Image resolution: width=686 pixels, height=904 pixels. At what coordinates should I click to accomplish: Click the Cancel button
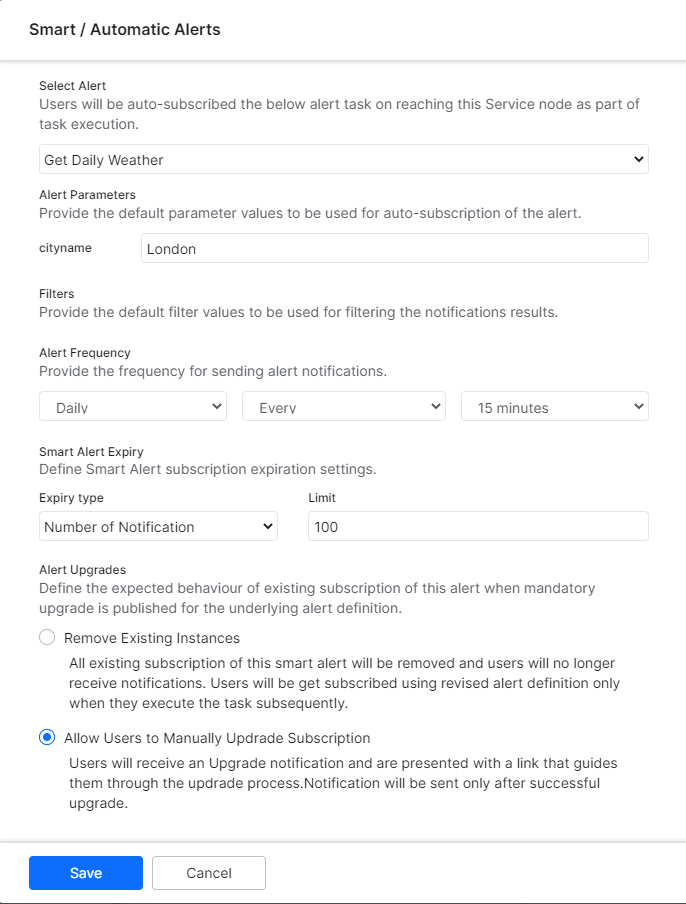click(x=208, y=872)
